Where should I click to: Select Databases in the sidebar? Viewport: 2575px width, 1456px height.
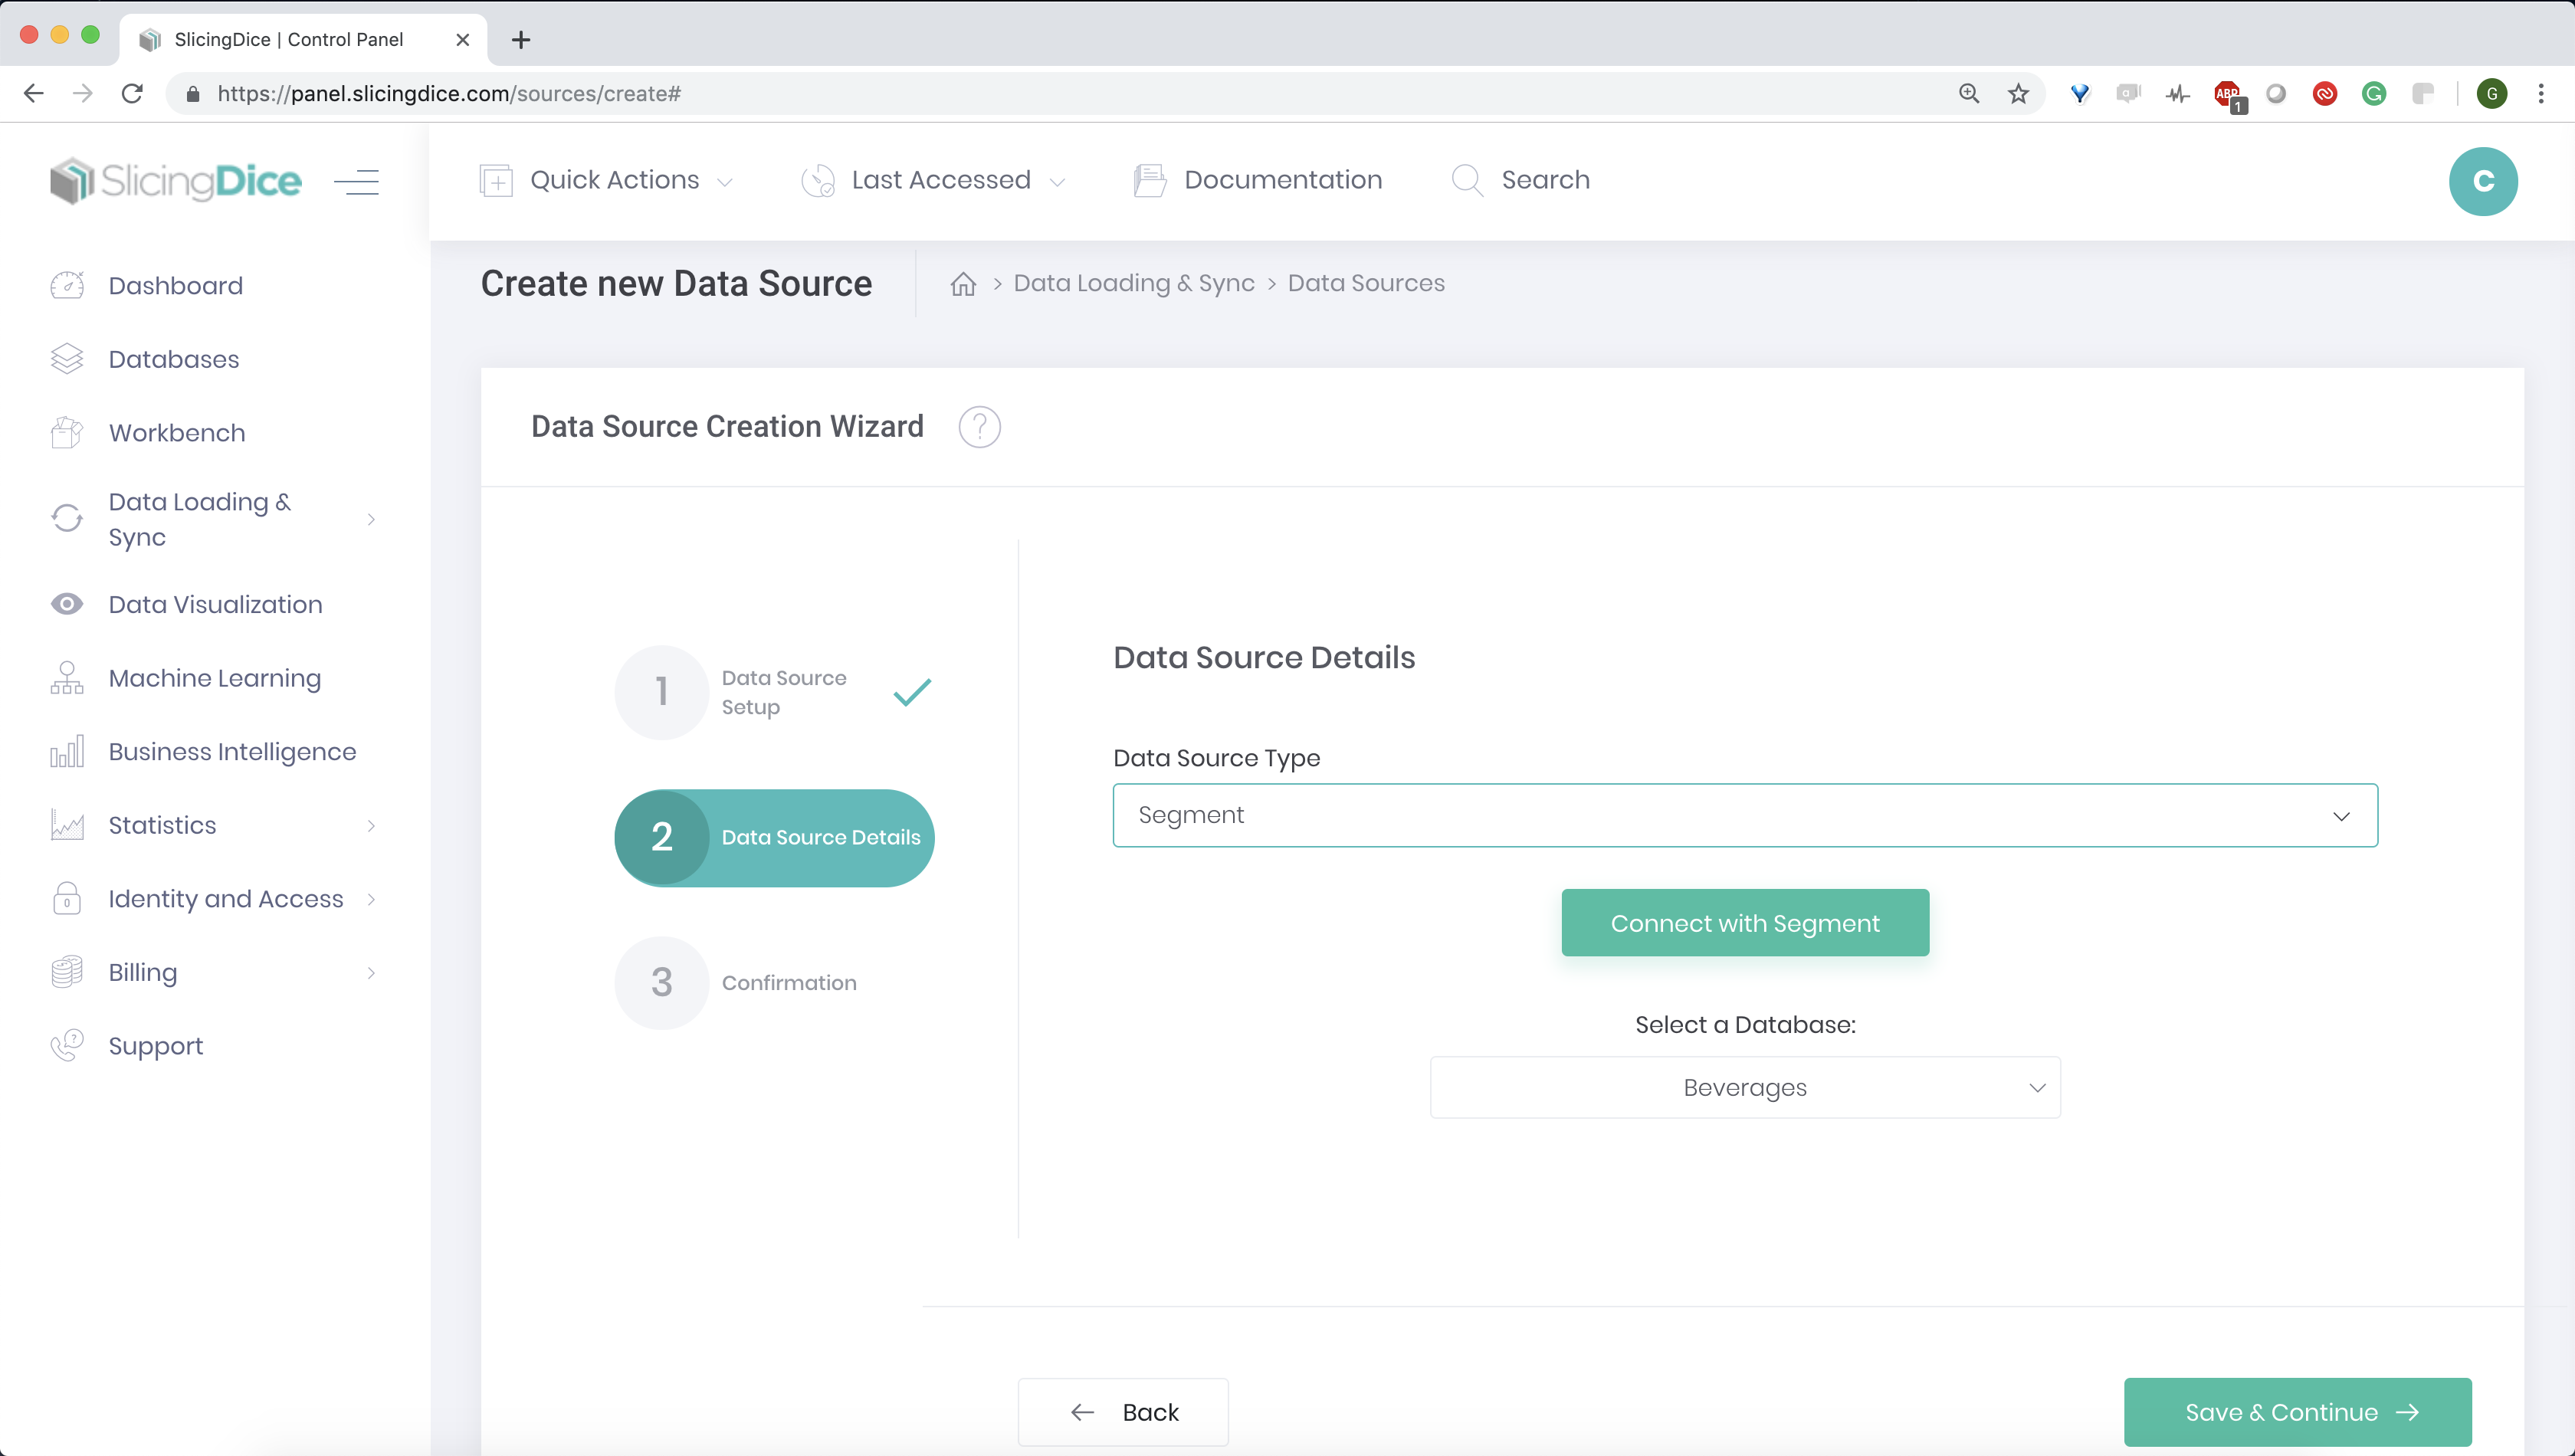point(173,359)
